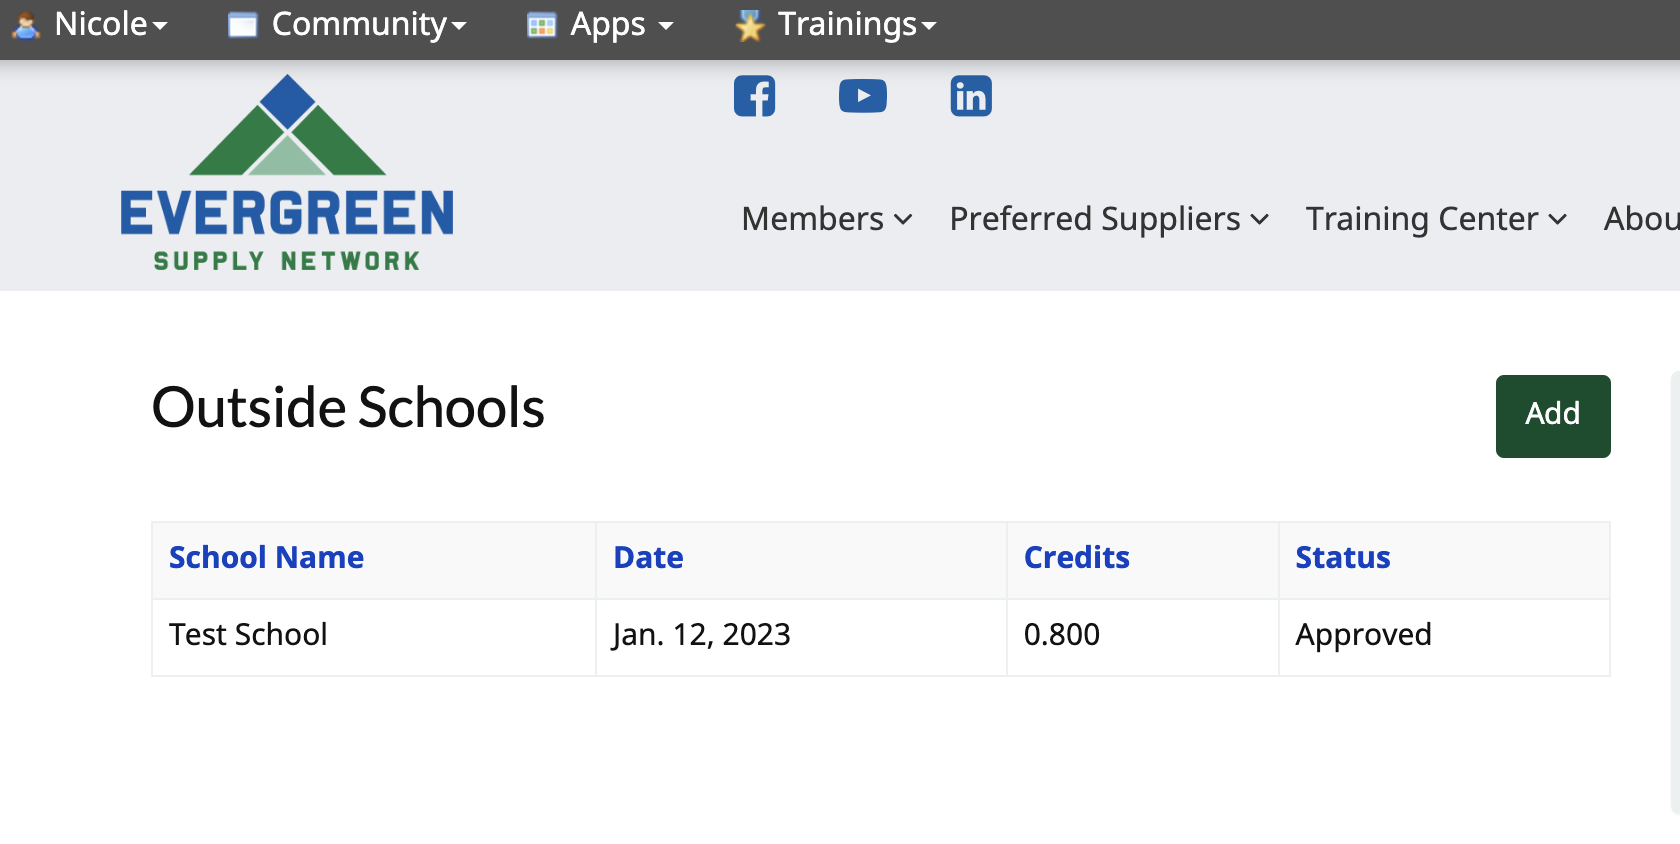Click the Apps grid icon
1680x844 pixels.
pyautogui.click(x=541, y=25)
